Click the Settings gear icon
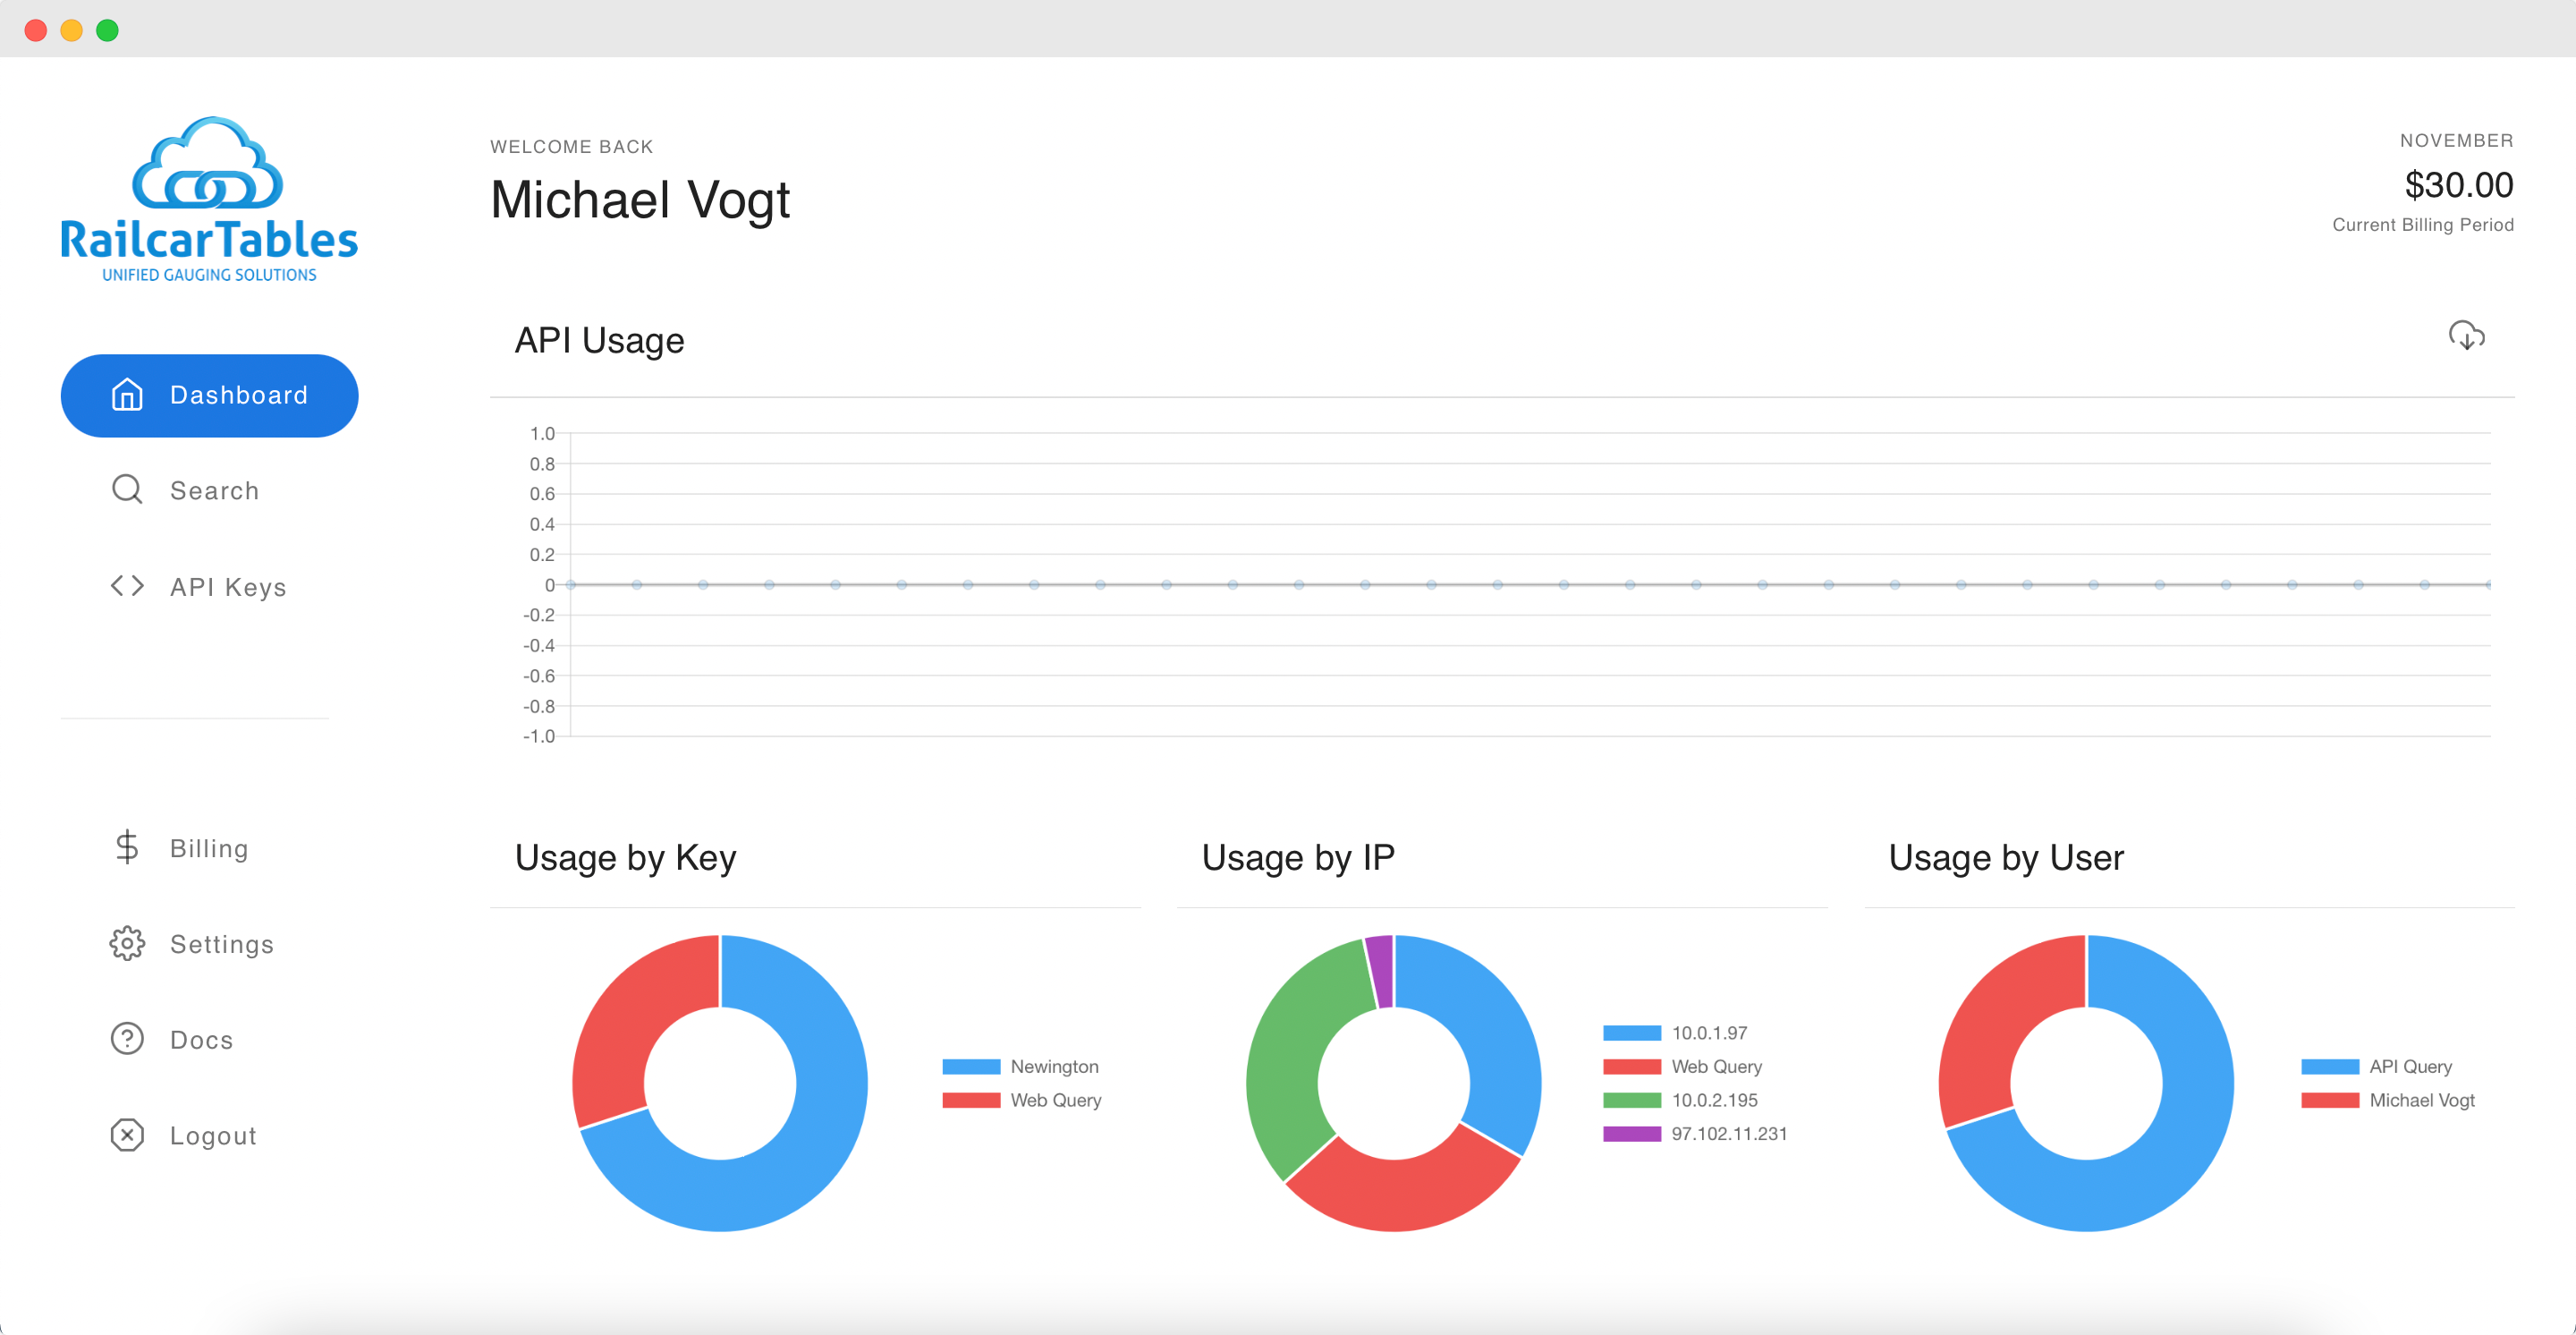The height and width of the screenshot is (1335, 2576). tap(127, 944)
